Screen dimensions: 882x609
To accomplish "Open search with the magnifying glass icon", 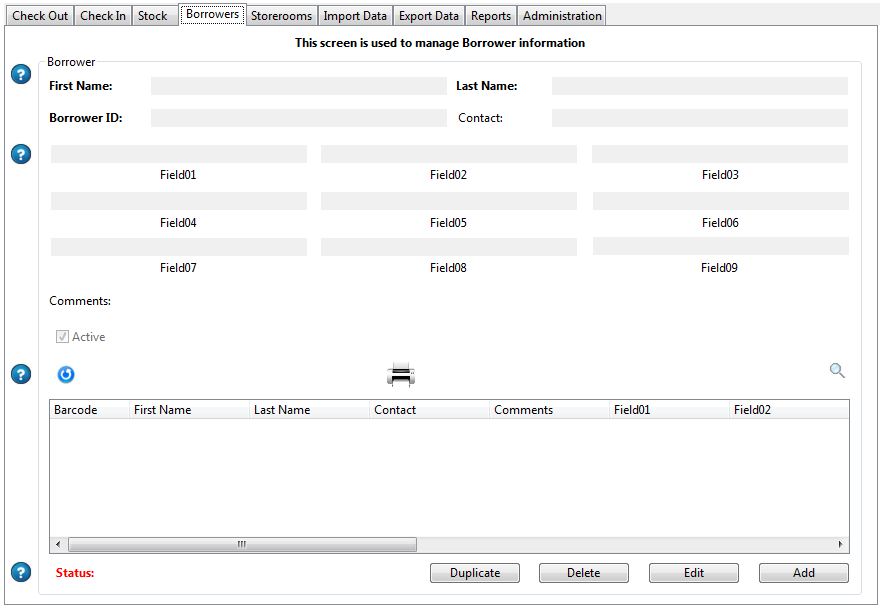I will tap(837, 371).
